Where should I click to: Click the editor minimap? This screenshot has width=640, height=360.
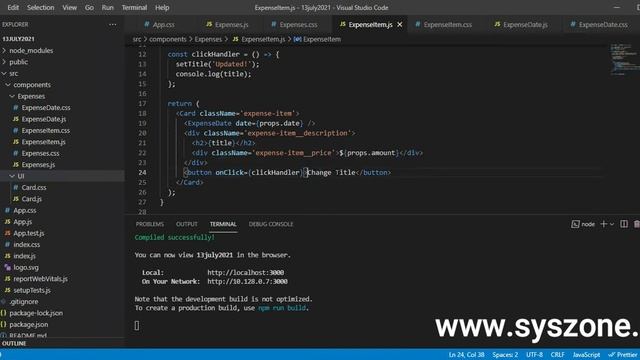click(624, 60)
